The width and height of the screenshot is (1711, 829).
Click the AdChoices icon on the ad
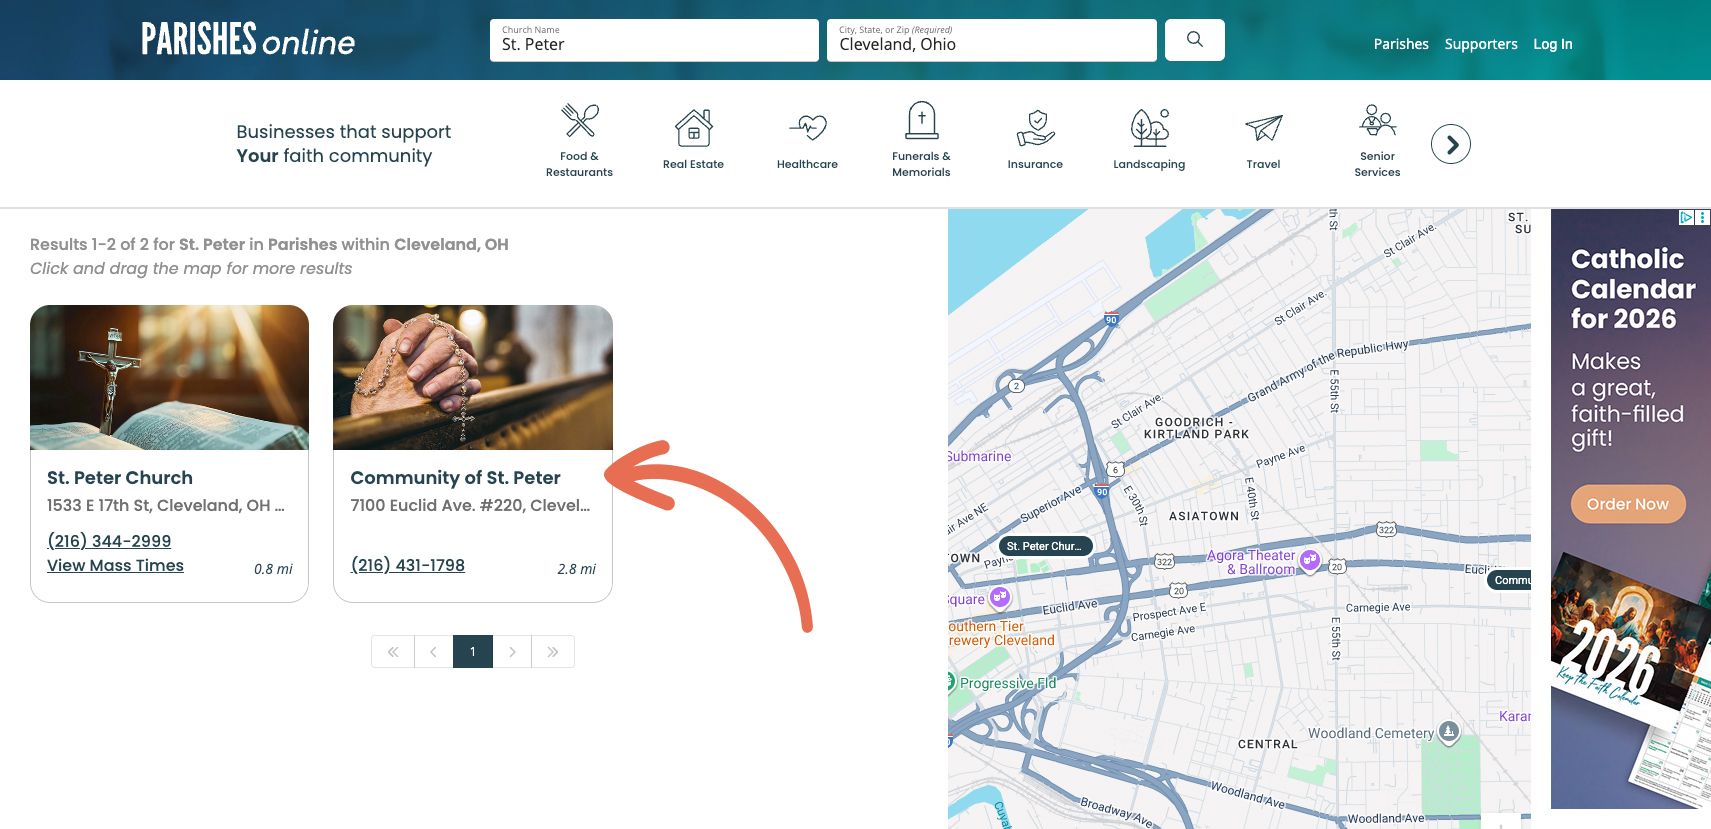pos(1686,217)
